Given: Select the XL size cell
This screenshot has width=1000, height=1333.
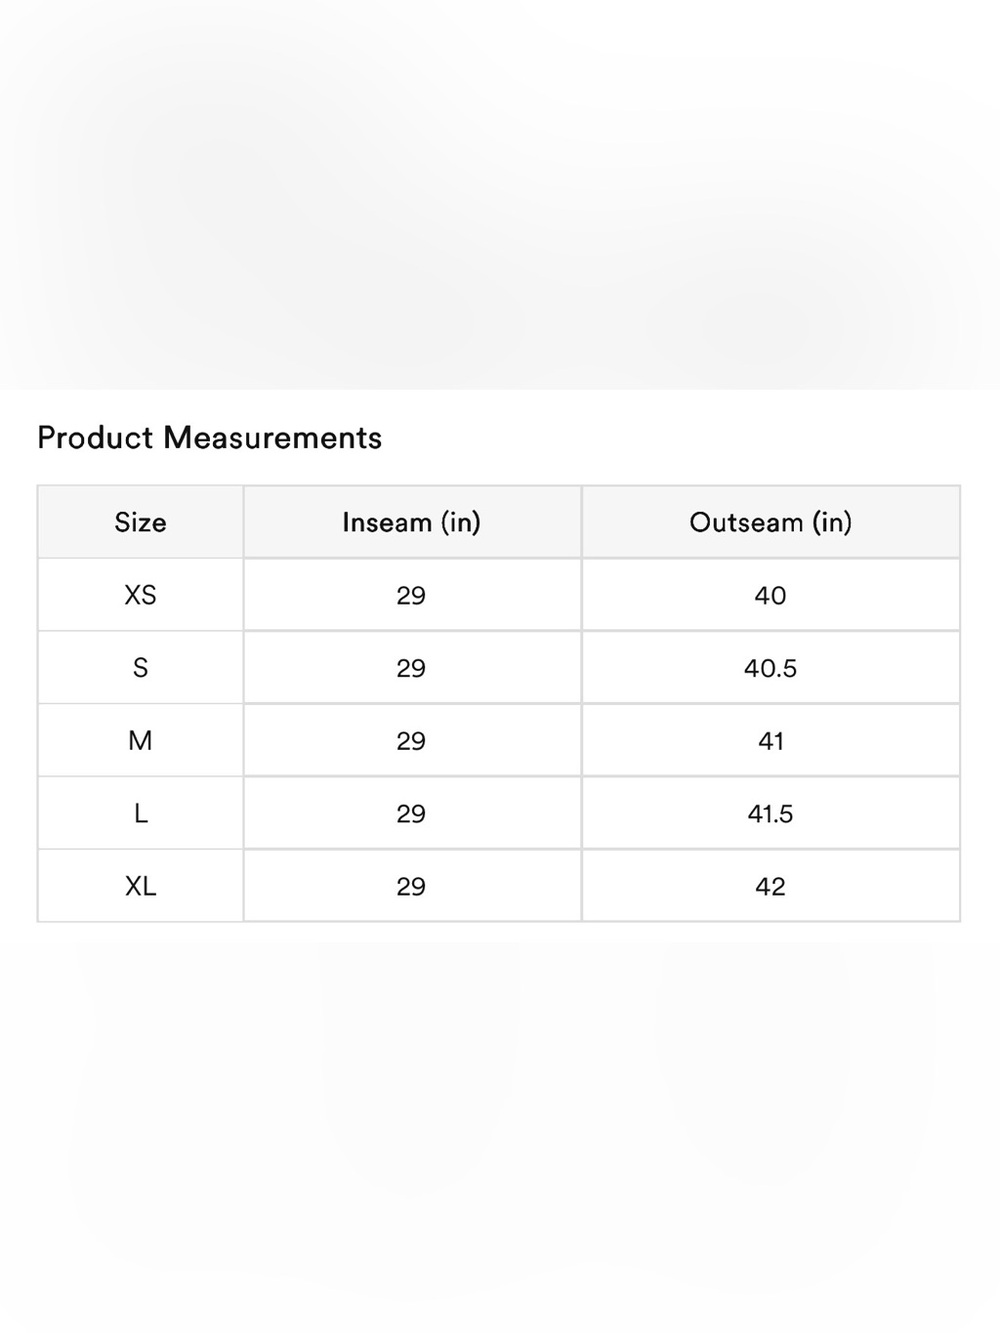Looking at the screenshot, I should point(140,886).
